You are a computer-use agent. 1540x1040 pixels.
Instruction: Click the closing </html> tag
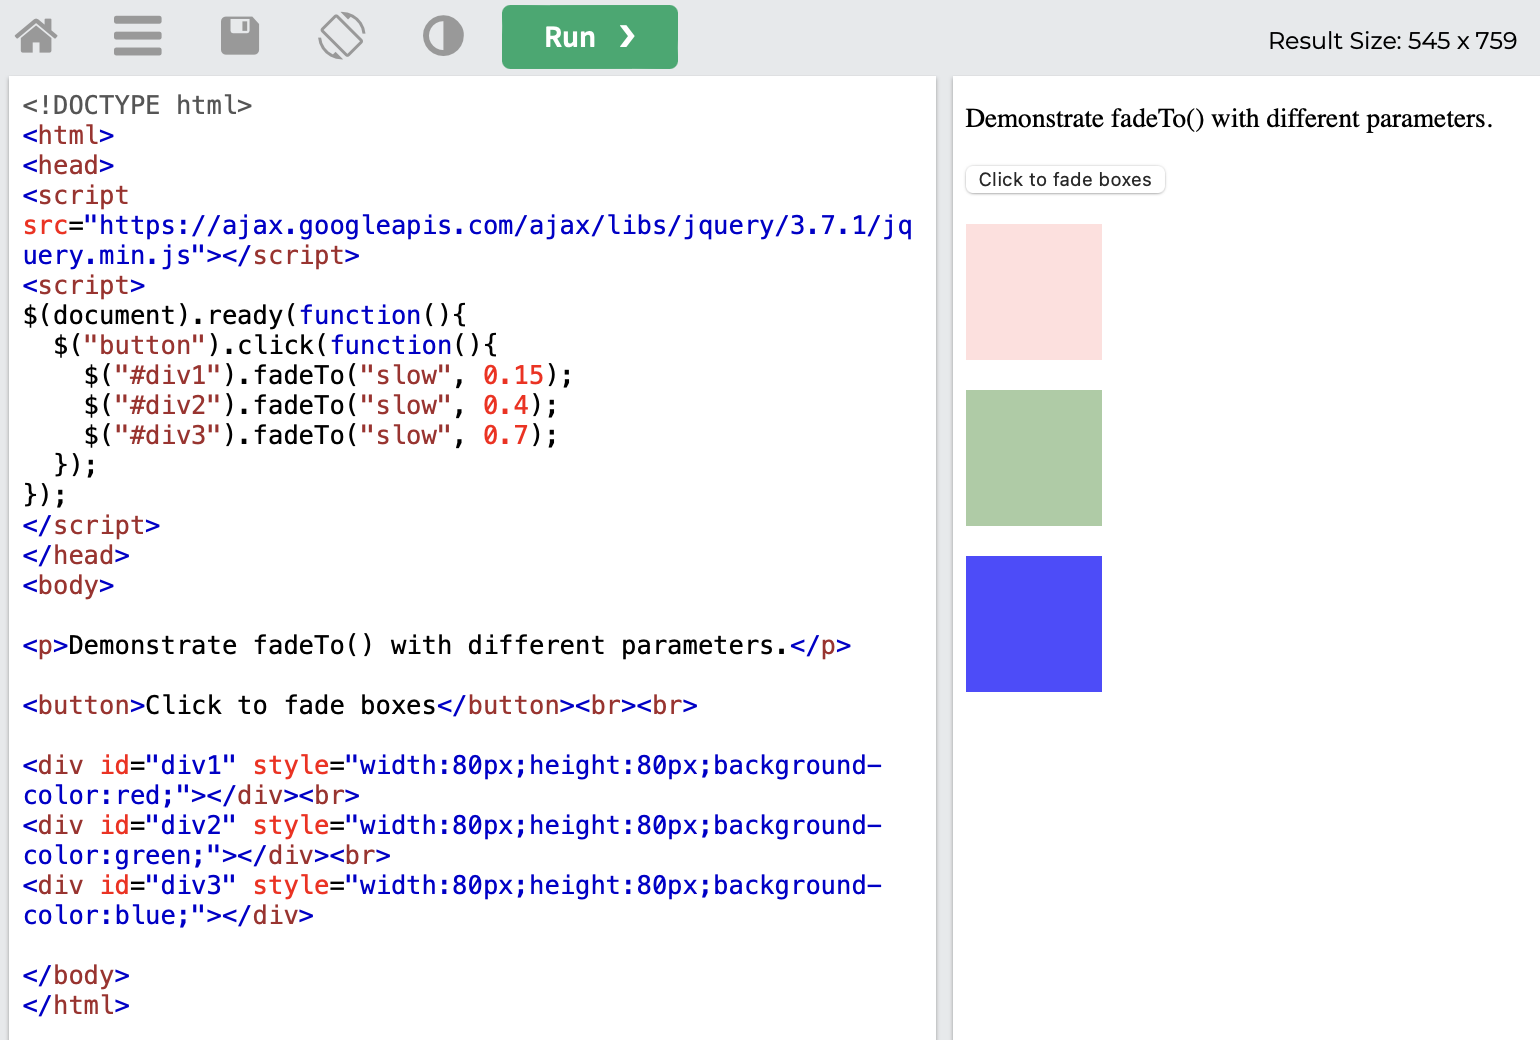[76, 1005]
